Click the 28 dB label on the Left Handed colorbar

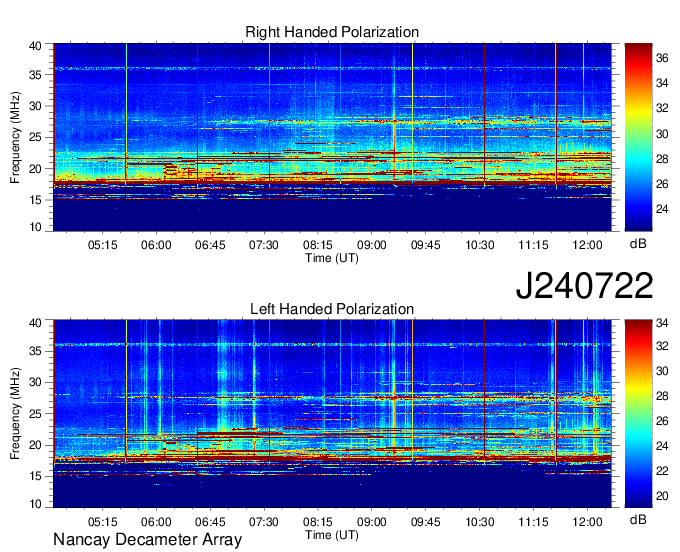662,396
